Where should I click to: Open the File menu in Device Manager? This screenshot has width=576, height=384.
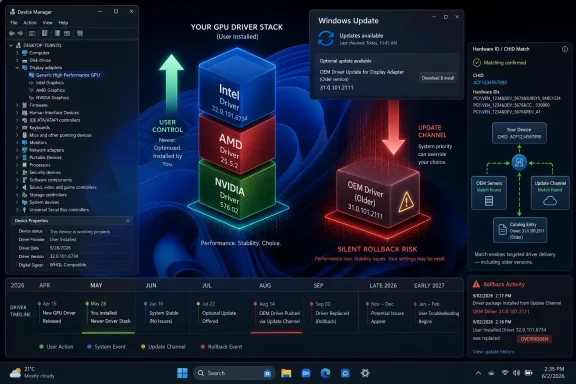click(14, 23)
